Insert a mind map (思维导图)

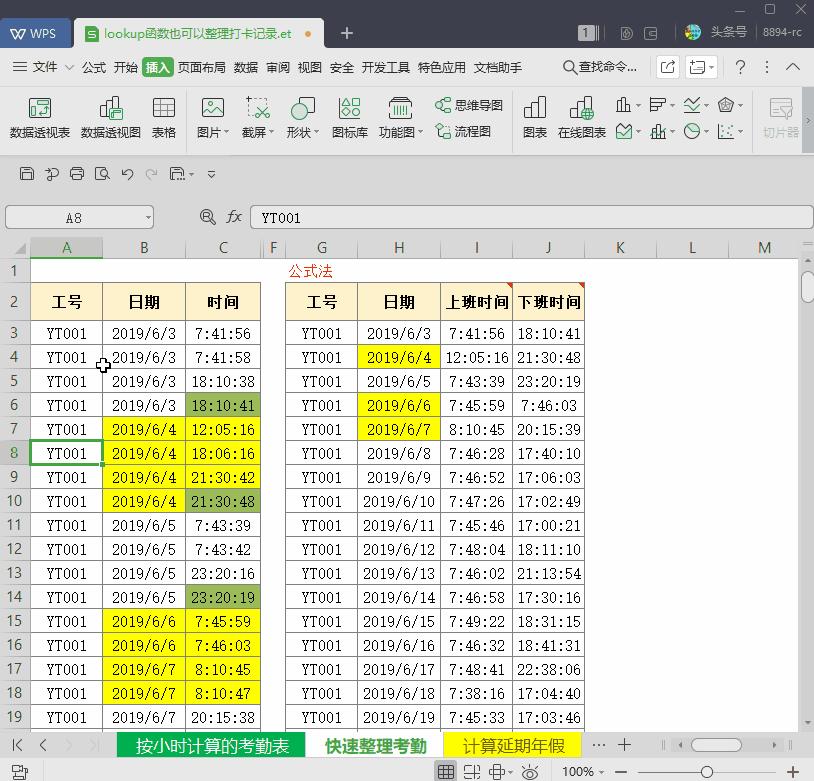coord(469,105)
